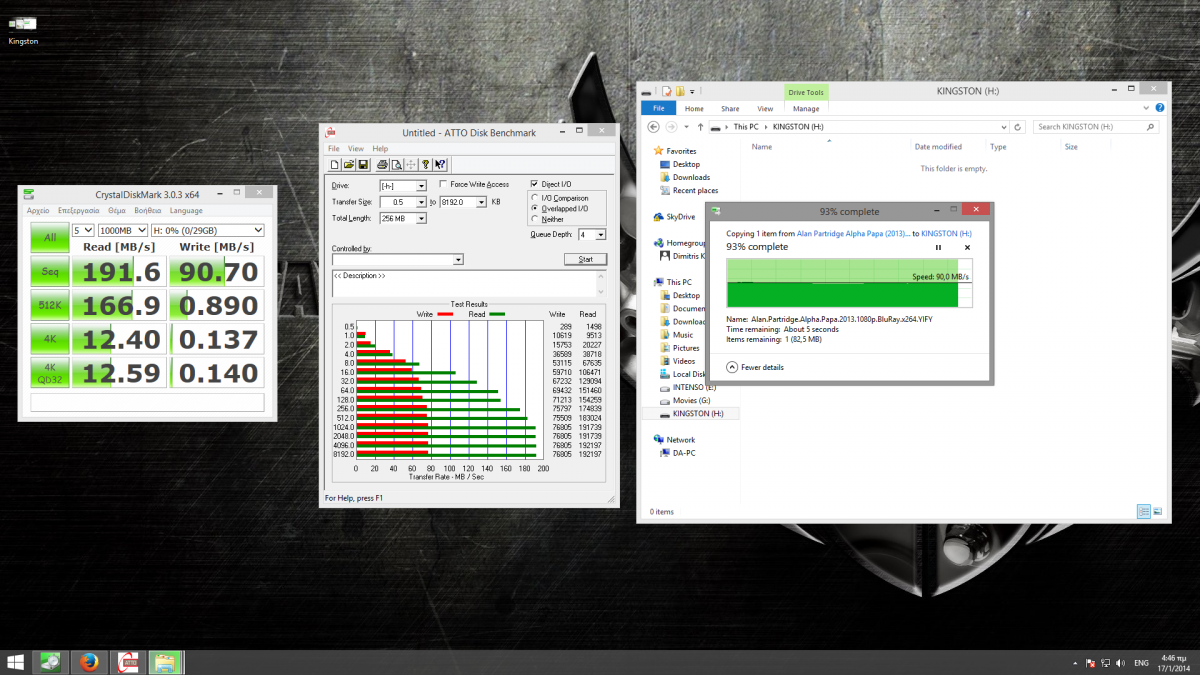Image resolution: width=1200 pixels, height=675 pixels.
Task: Open the ATTO View menu
Action: [x=355, y=148]
